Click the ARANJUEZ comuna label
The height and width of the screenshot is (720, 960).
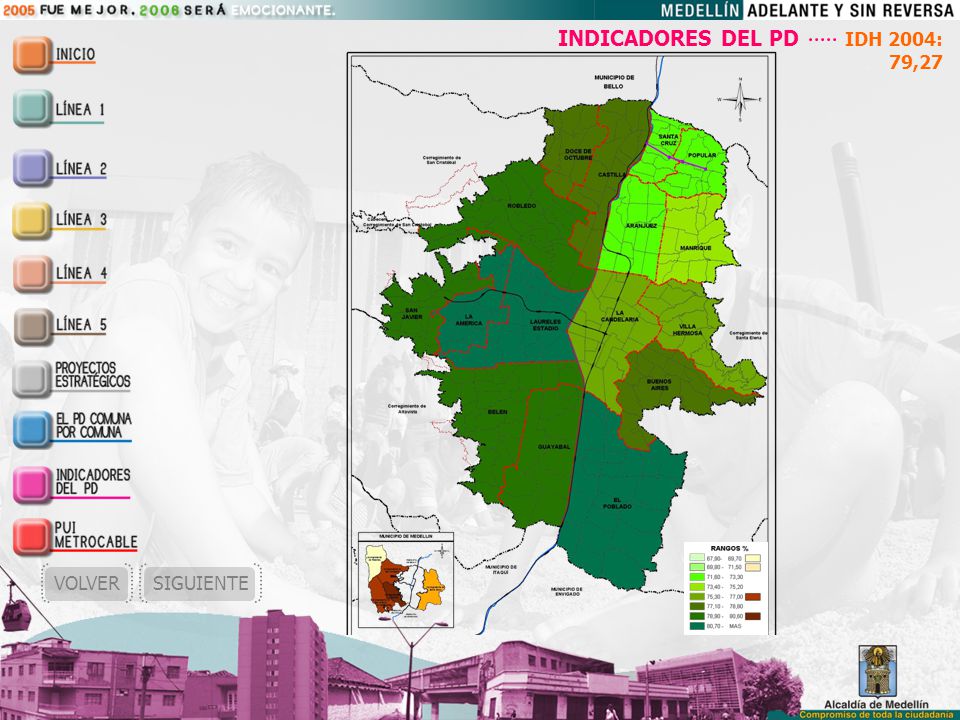point(641,226)
